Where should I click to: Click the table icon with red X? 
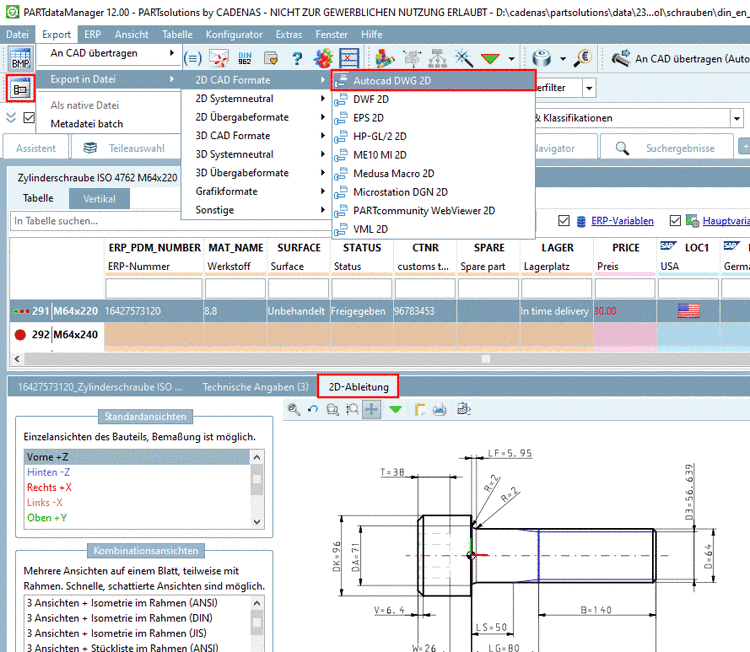click(349, 58)
